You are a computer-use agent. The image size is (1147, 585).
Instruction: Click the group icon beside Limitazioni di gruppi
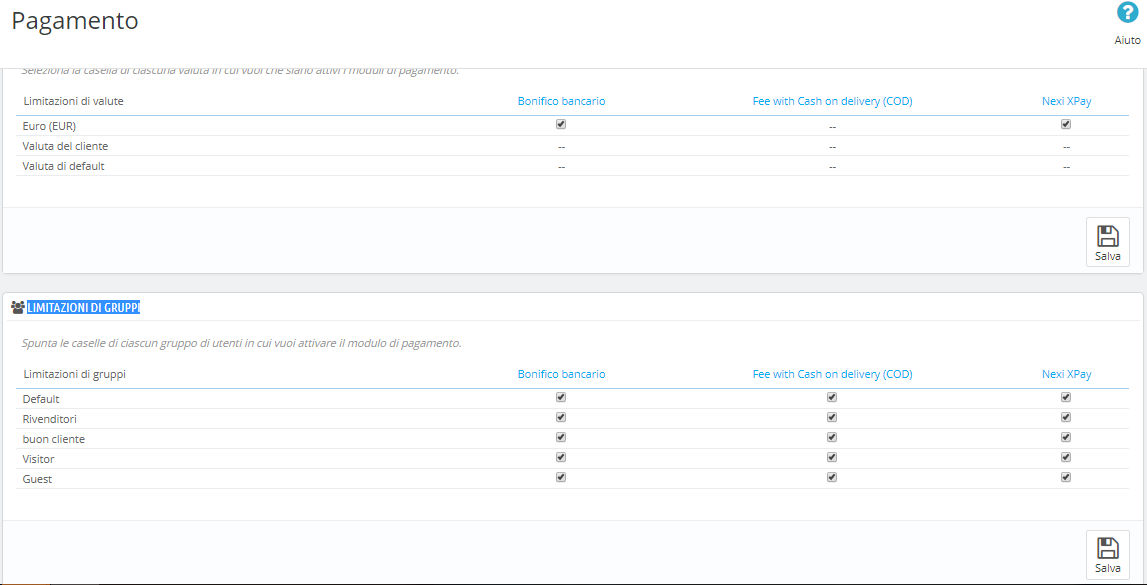click(18, 308)
